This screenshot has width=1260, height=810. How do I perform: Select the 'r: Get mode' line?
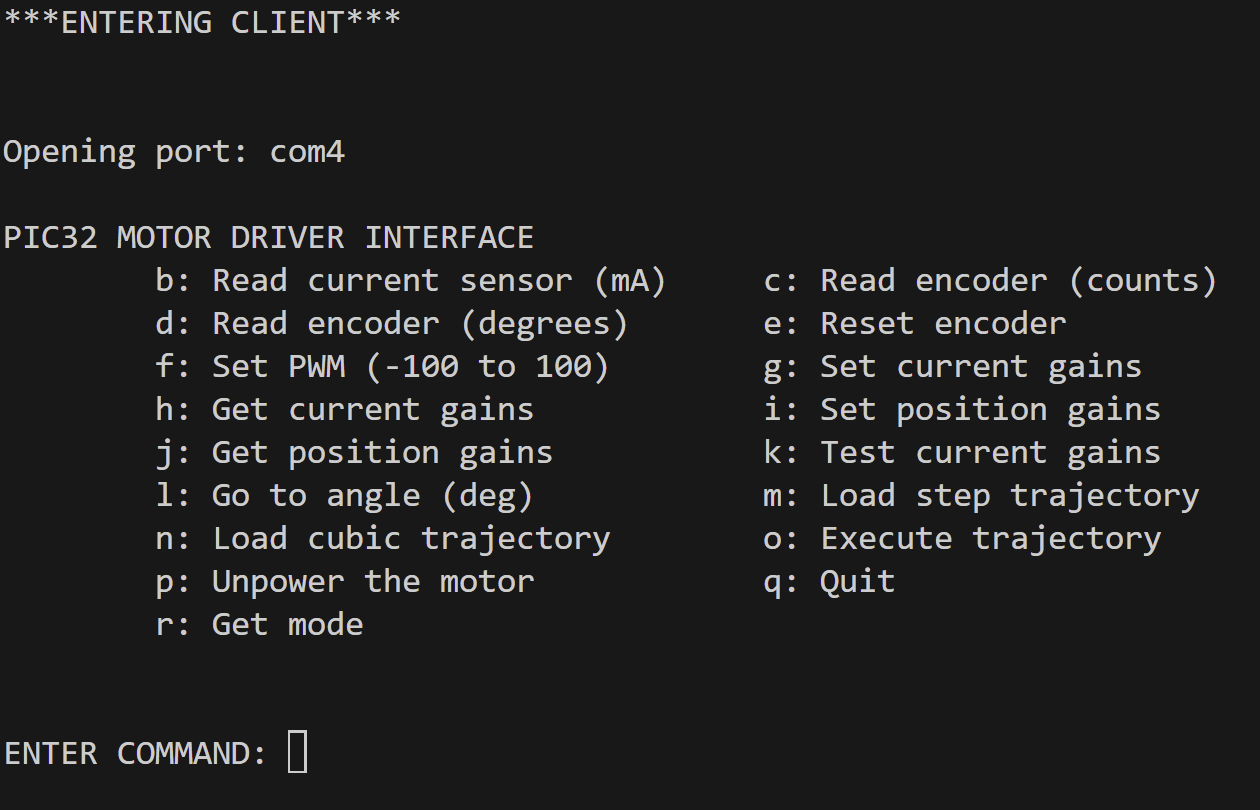pyautogui.click(x=259, y=625)
